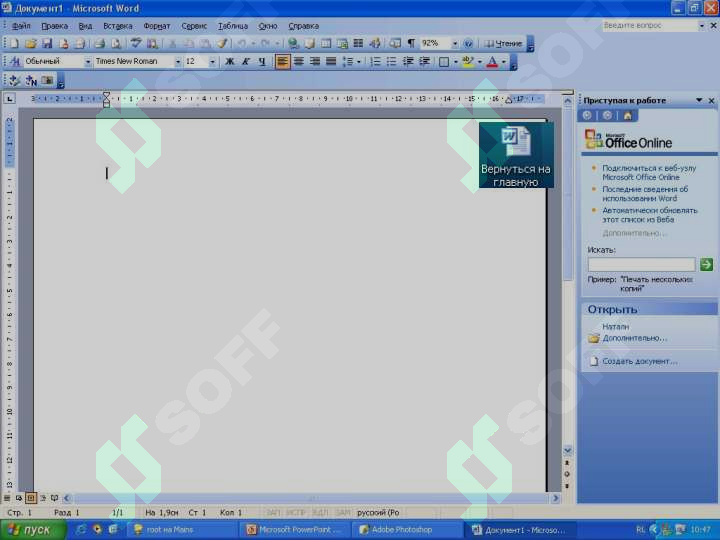Screen dimensions: 720x540
Task: Expand the highlight color dropdown arrow
Action: click(x=480, y=62)
